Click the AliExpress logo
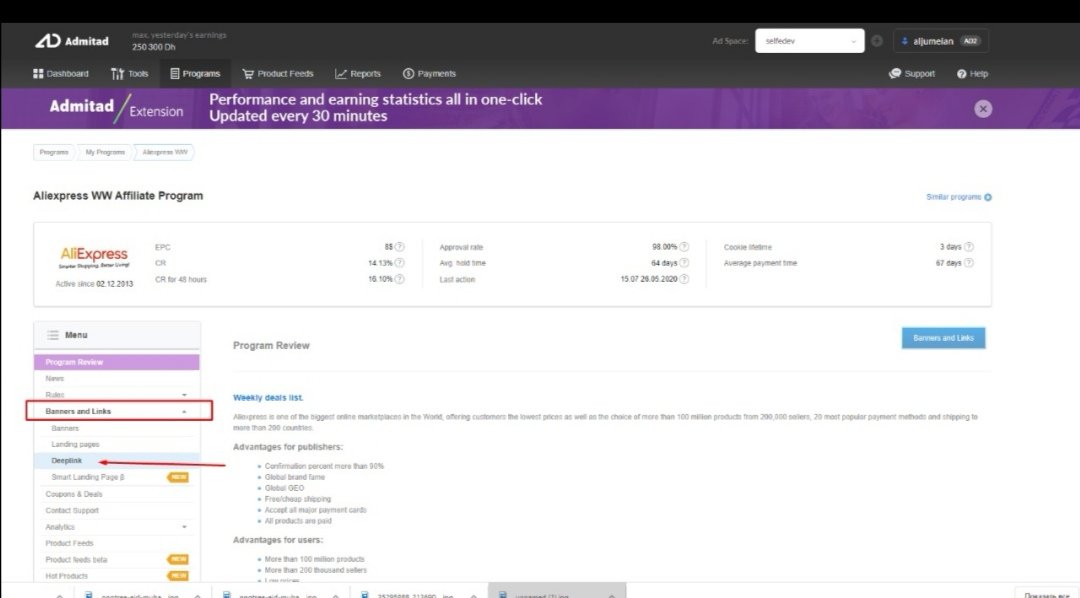Image resolution: width=1080 pixels, height=598 pixels. pos(94,257)
